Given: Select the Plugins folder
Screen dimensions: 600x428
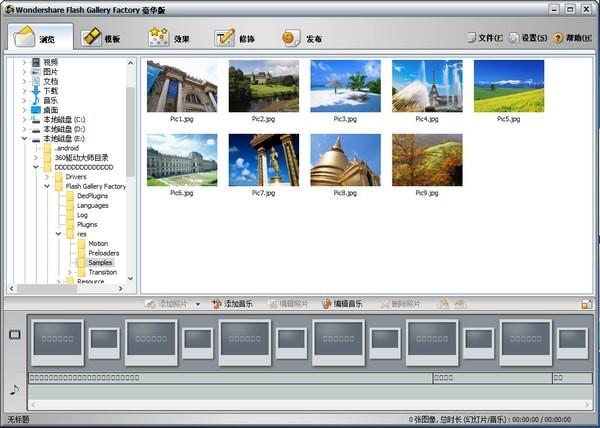Looking at the screenshot, I should click(87, 225).
